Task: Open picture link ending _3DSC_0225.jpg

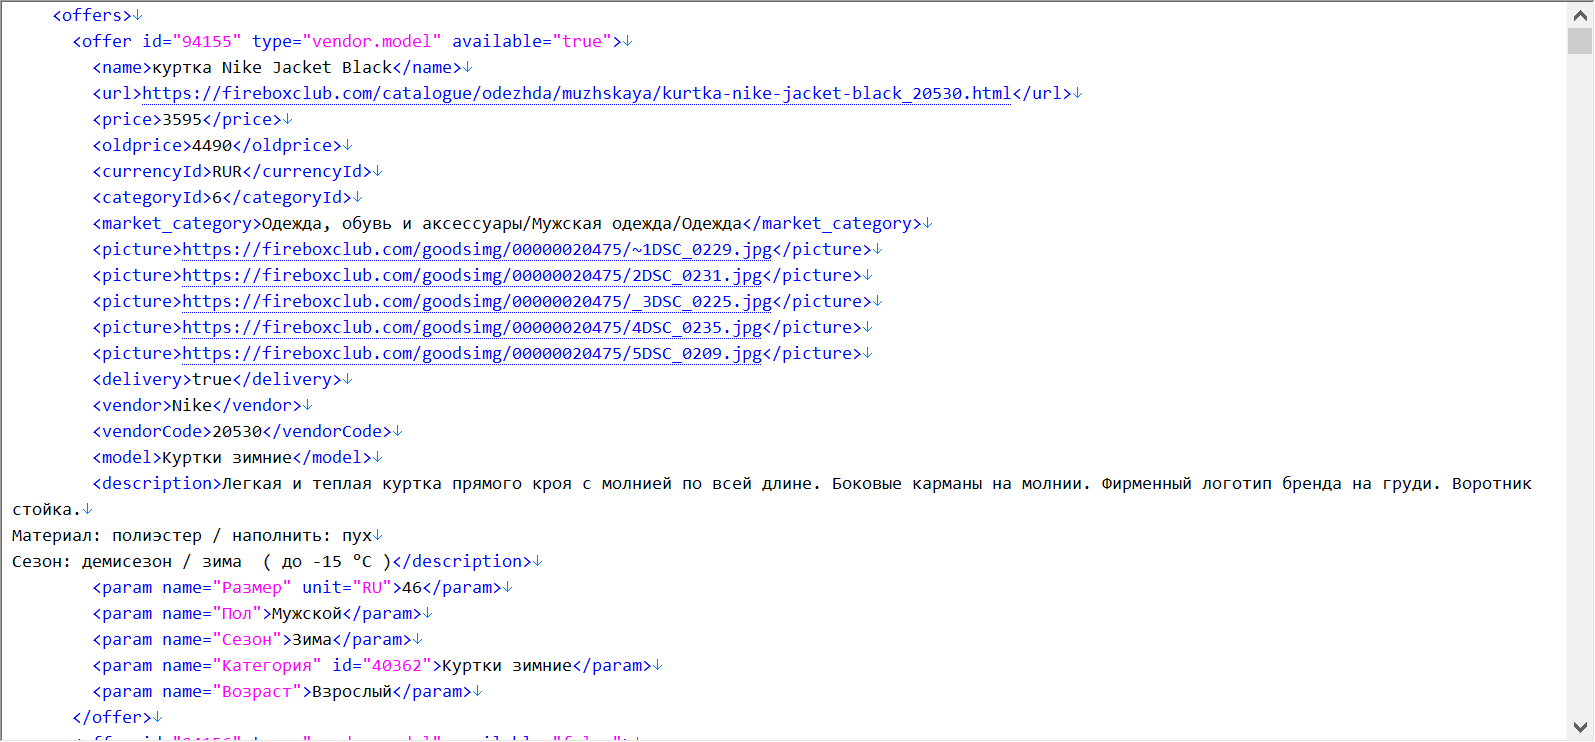Action: (477, 301)
